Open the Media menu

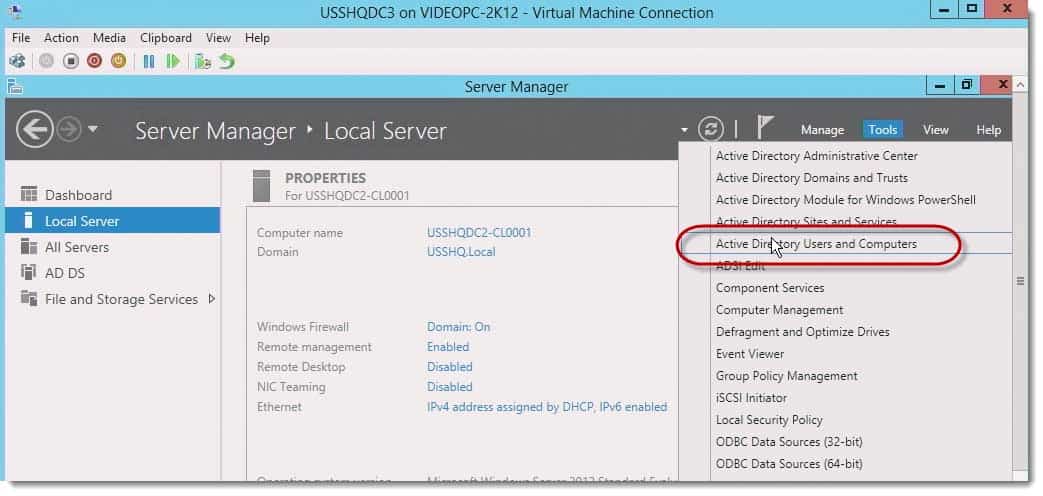109,38
